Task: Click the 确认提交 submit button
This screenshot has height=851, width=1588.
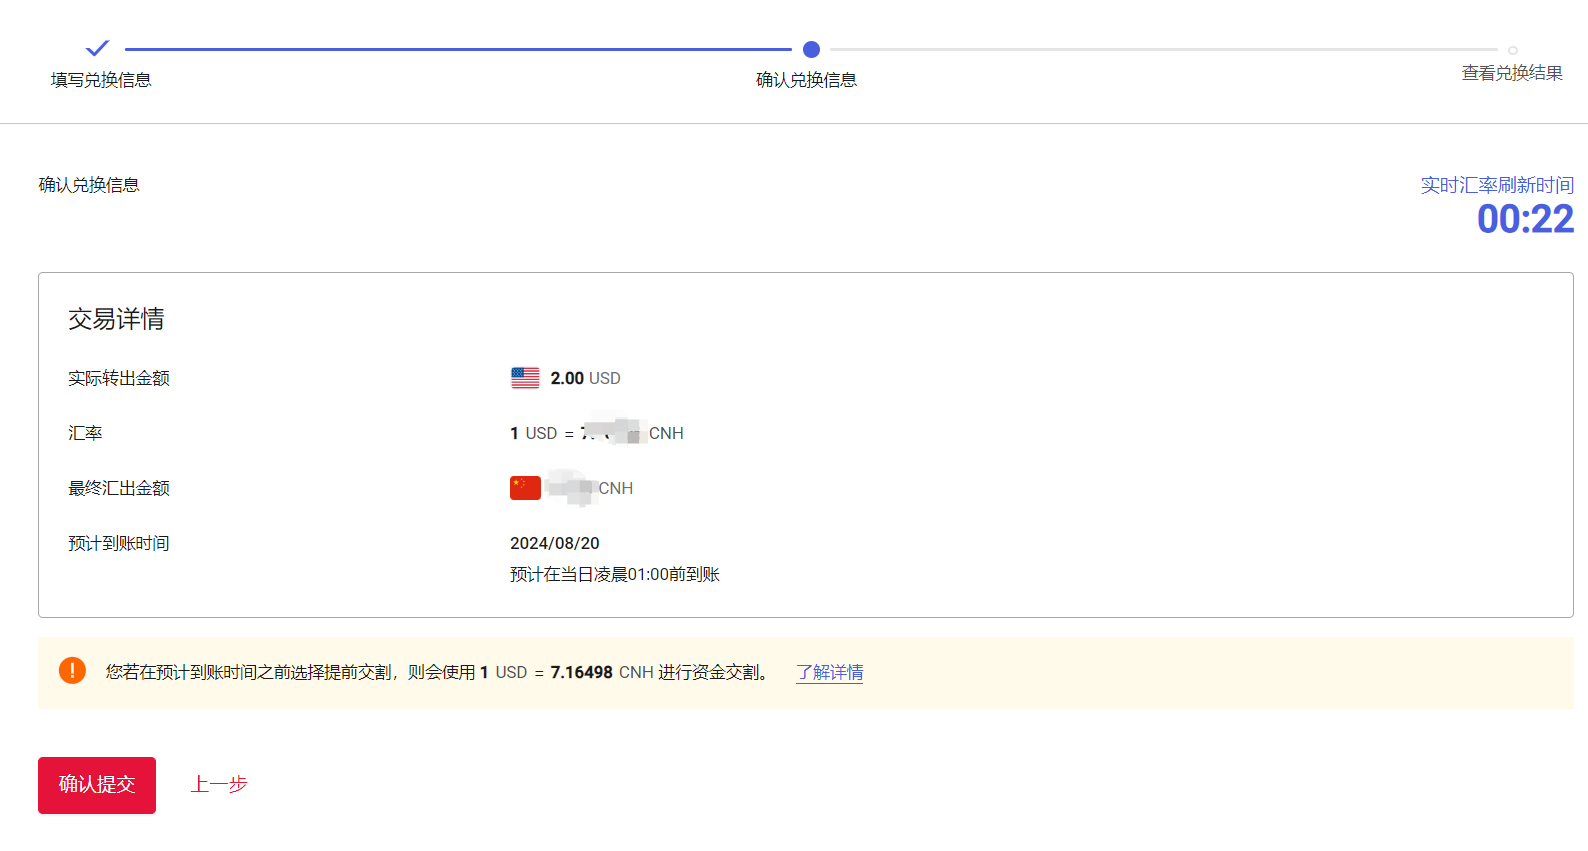Action: coord(97,785)
